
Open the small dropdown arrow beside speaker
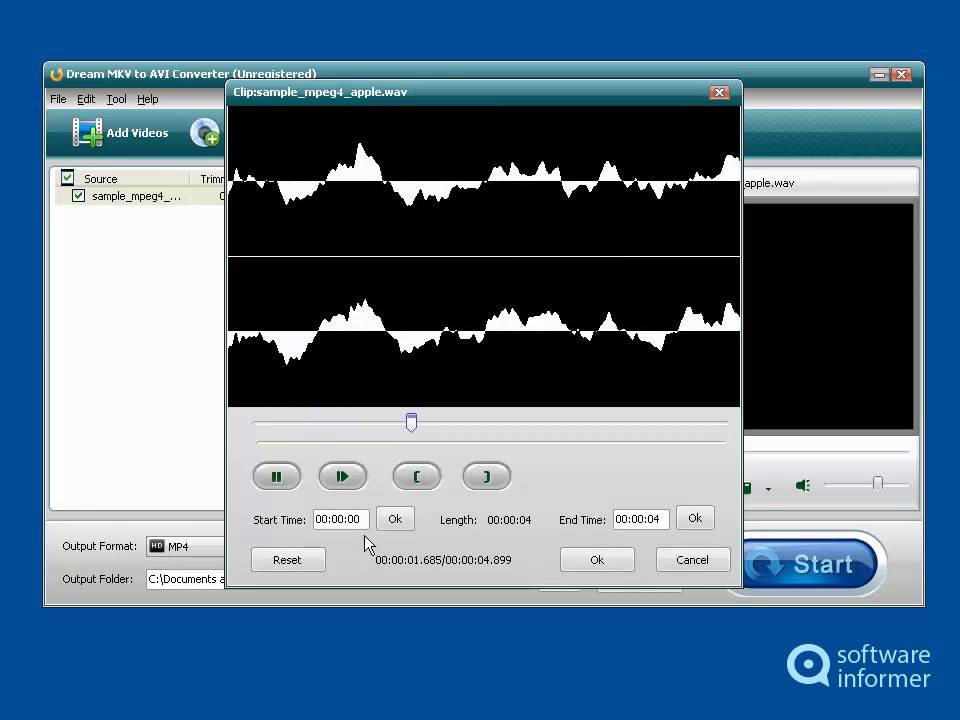[x=768, y=489]
